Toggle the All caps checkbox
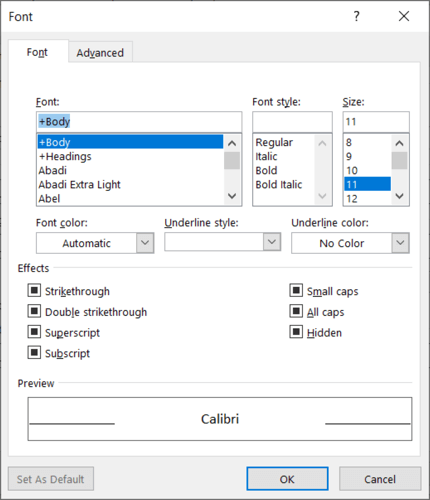430x500 pixels. coord(296,311)
